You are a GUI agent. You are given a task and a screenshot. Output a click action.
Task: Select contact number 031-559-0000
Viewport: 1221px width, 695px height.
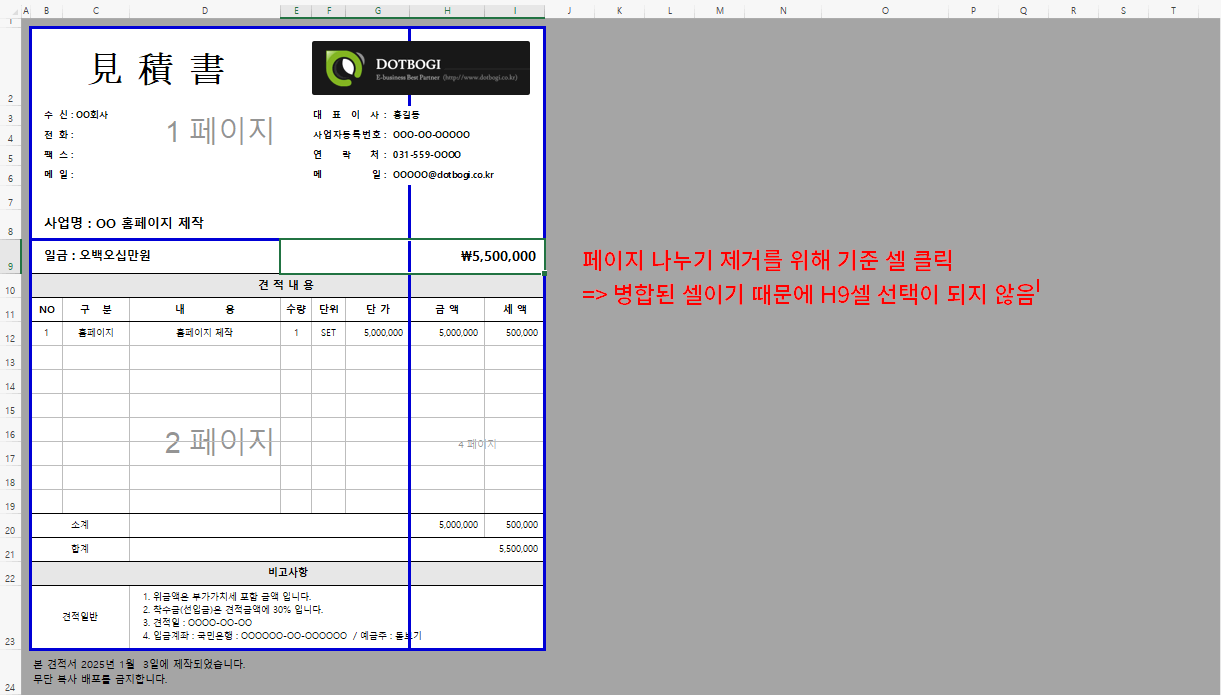click(x=427, y=155)
